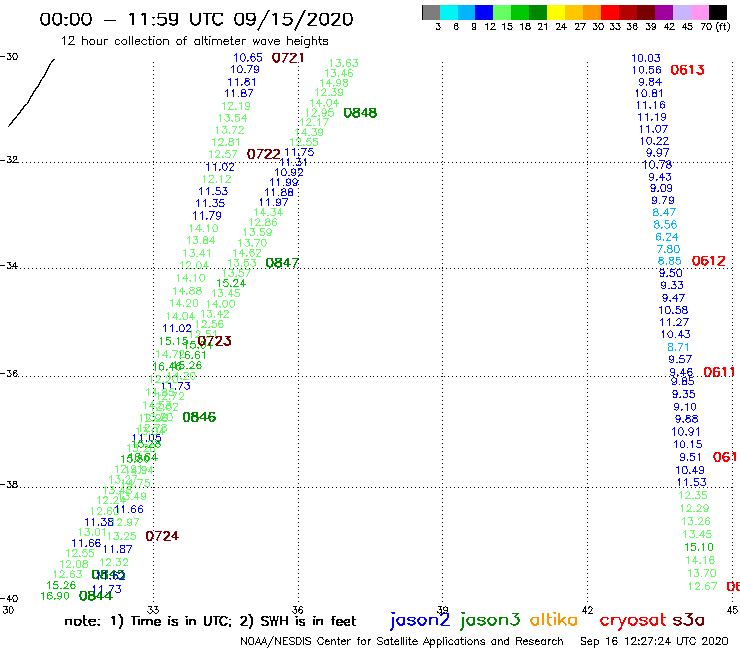Click the red time label '0611'
Viewport: 740px width, 650px height.
point(719,372)
